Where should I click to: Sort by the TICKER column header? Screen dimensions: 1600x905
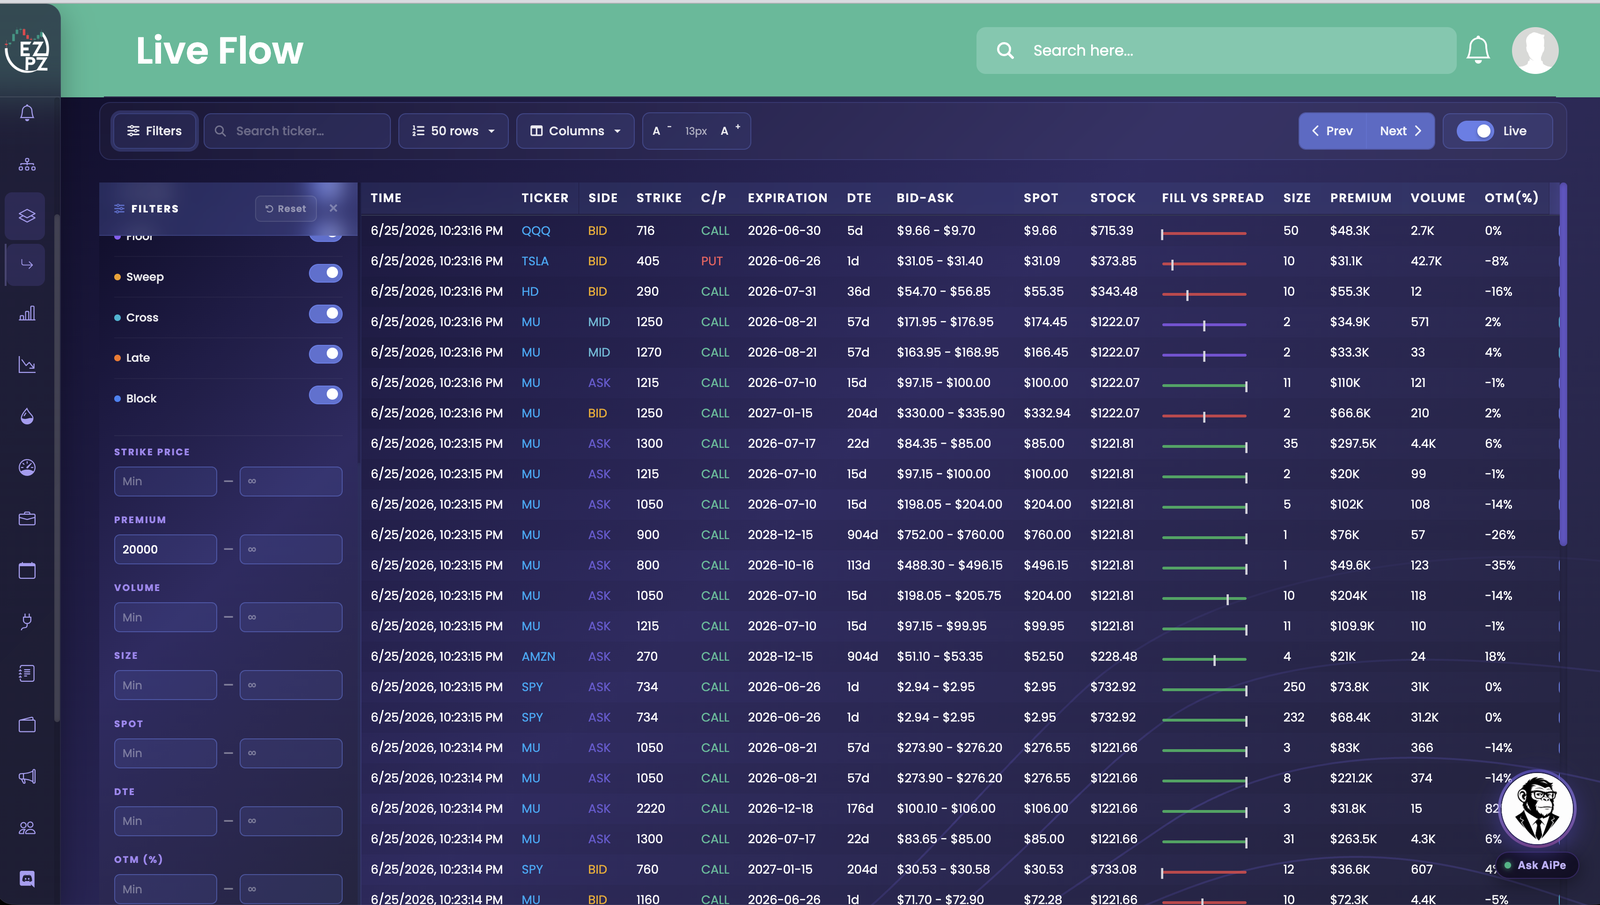[x=545, y=198]
